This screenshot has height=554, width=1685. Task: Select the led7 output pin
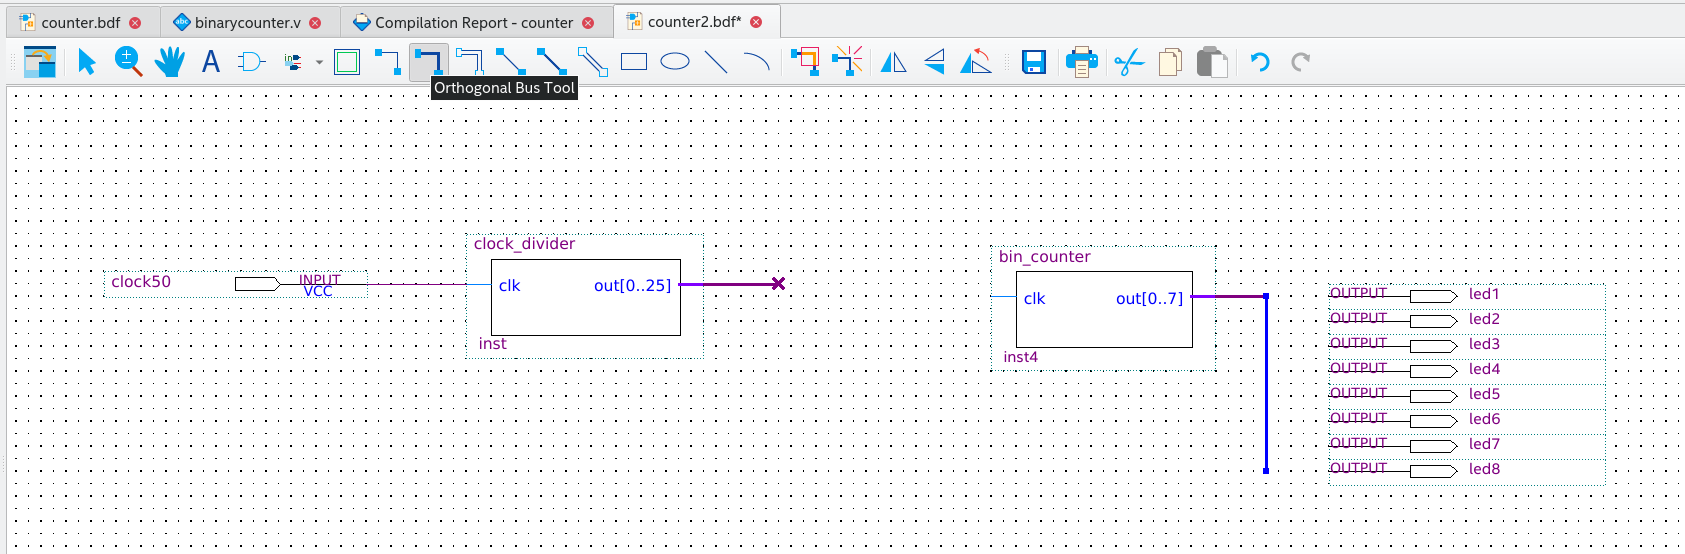point(1466,445)
